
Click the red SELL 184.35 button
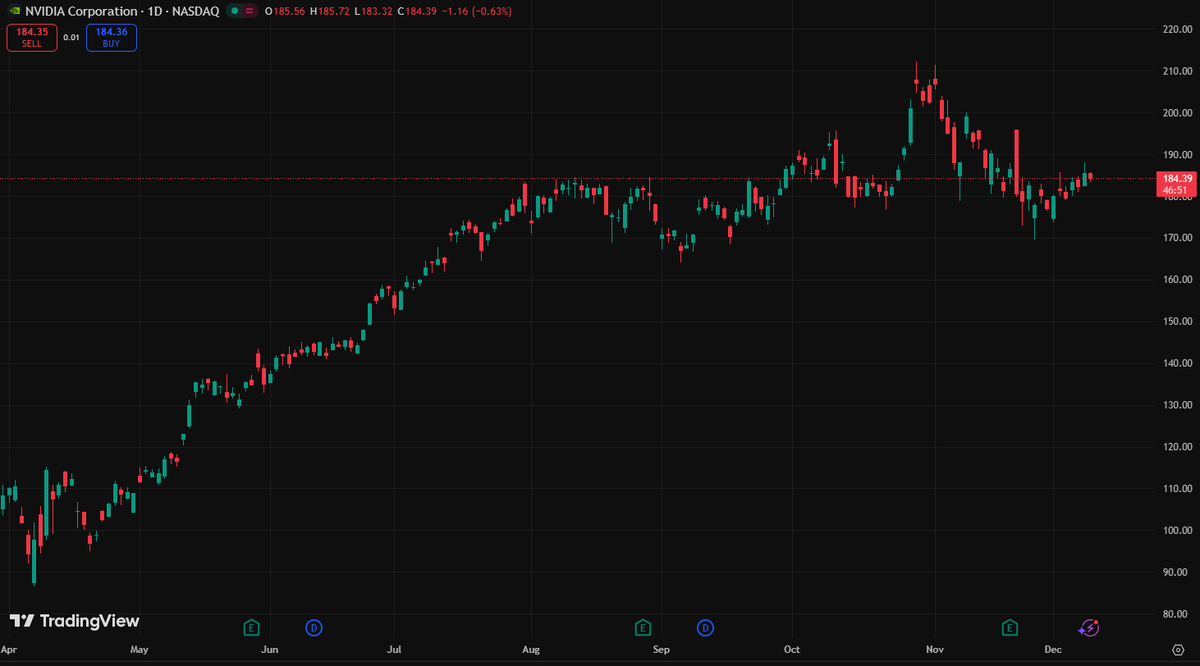coord(31,38)
